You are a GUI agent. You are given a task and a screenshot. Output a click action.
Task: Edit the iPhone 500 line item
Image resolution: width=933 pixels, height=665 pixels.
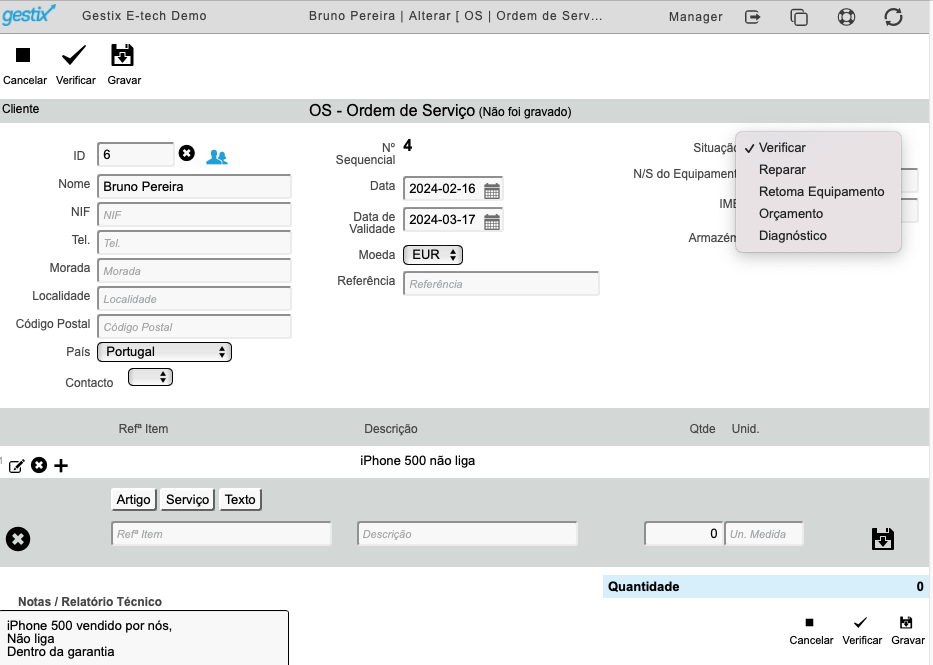17,466
